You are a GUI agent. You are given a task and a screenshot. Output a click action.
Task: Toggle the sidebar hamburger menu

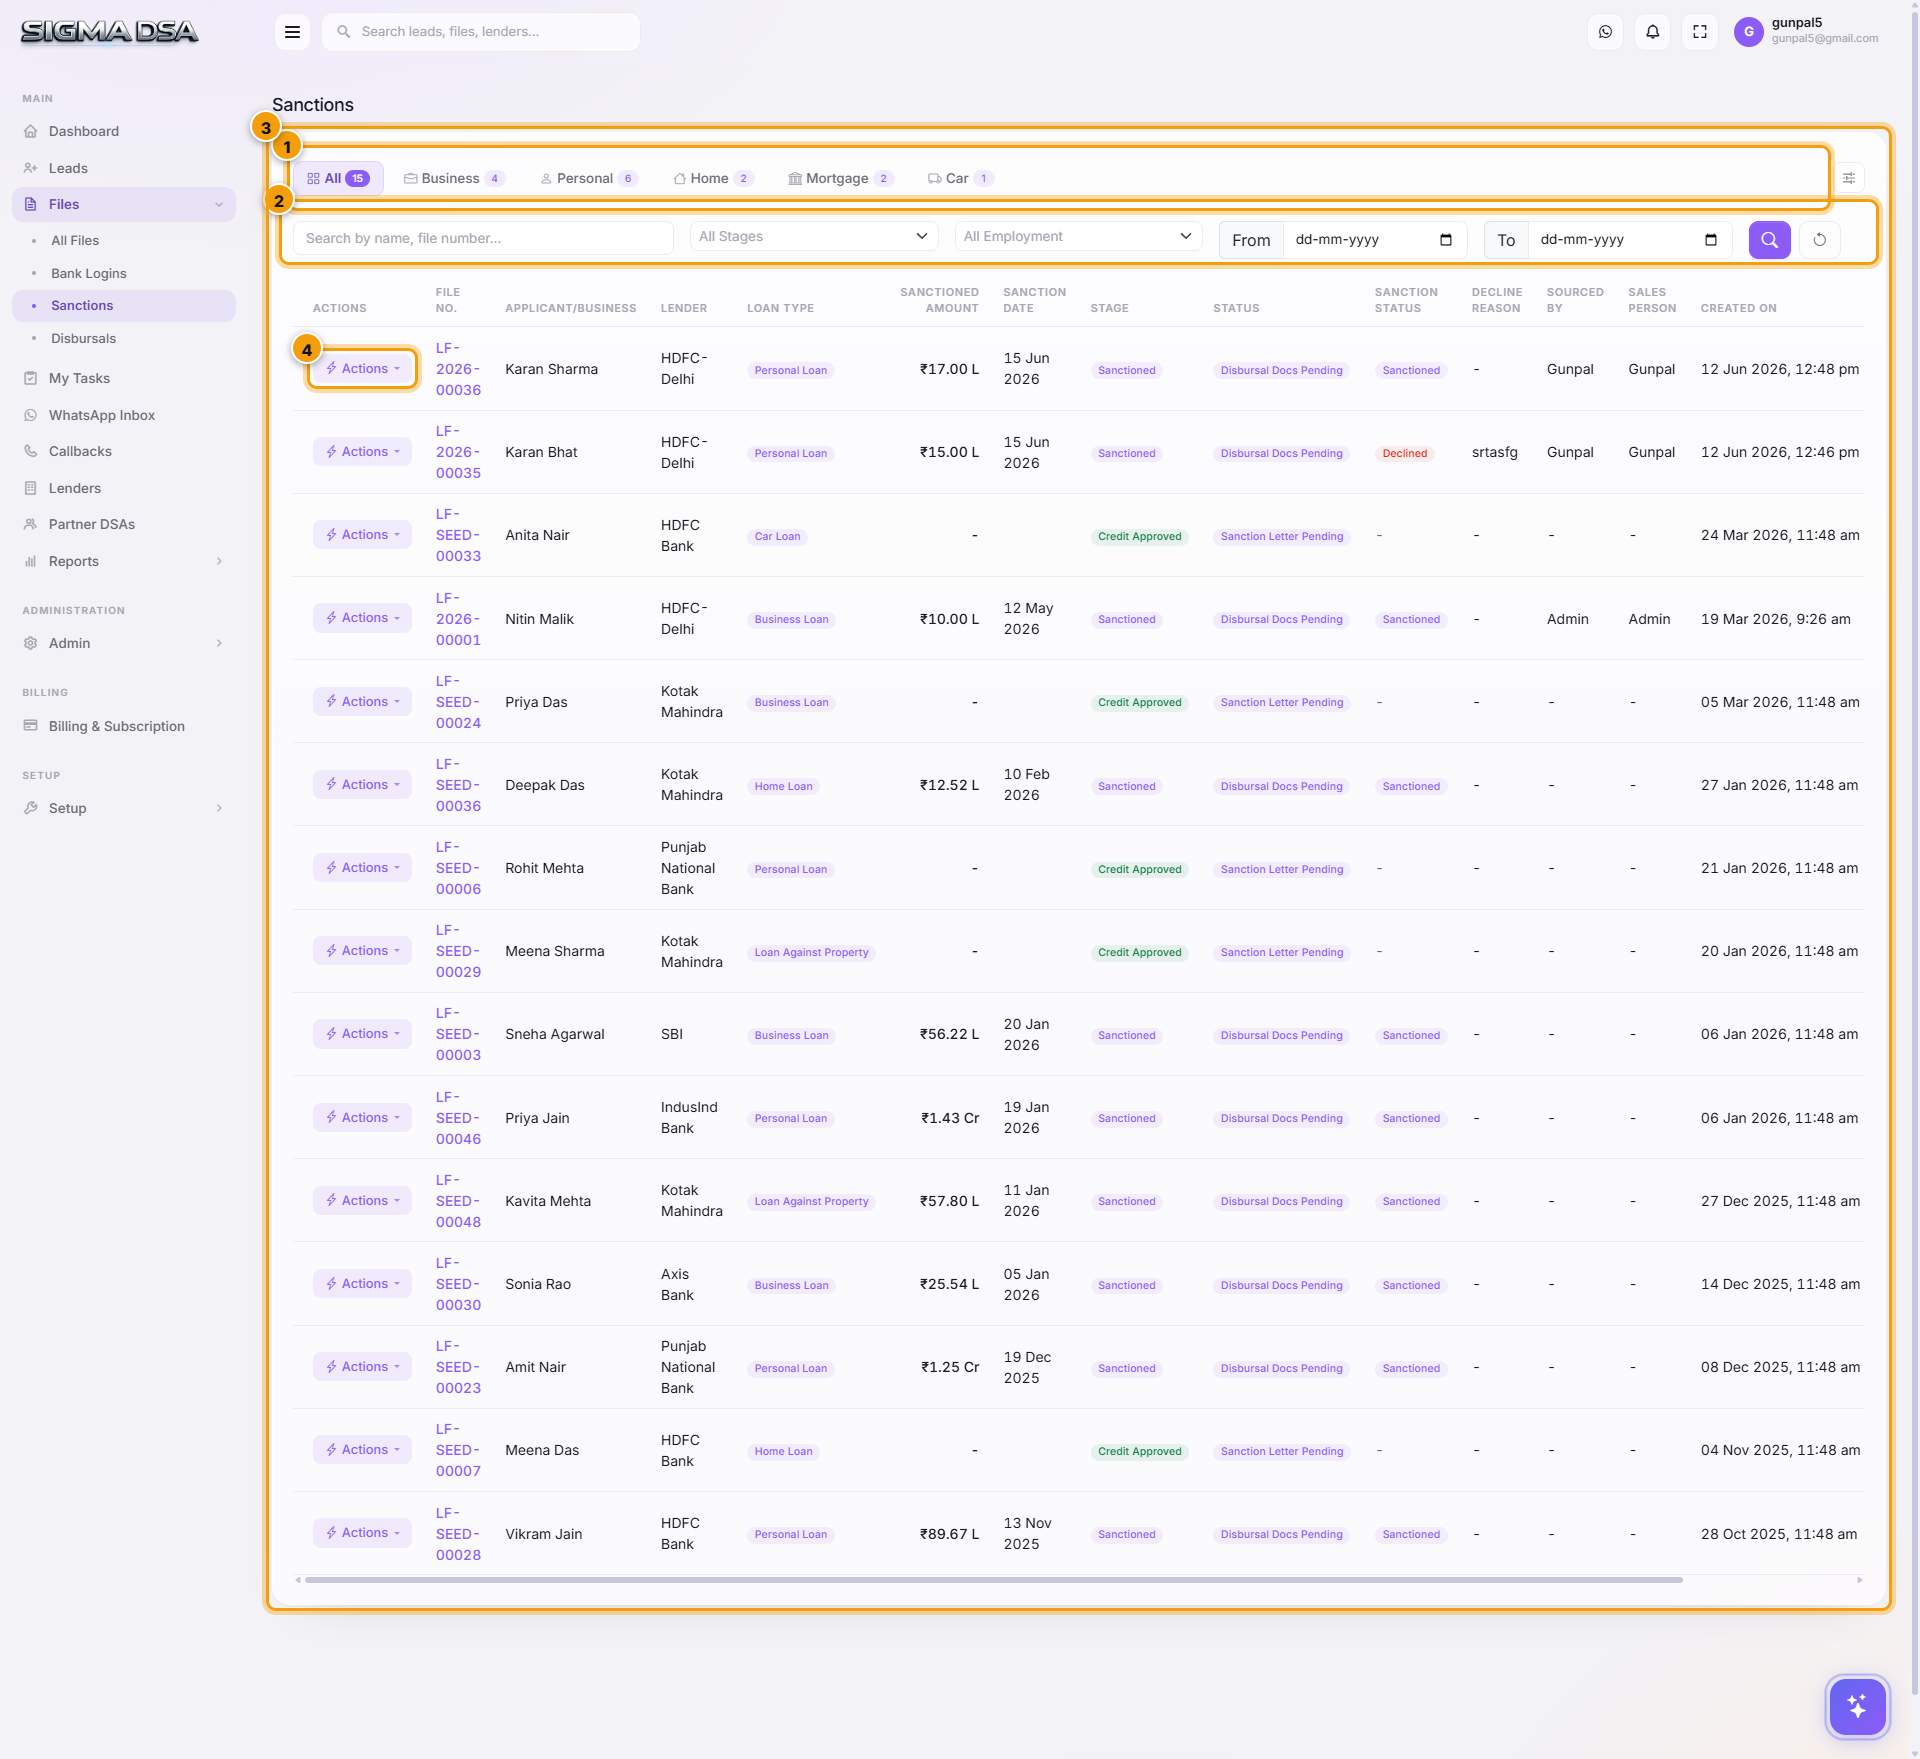click(x=292, y=32)
